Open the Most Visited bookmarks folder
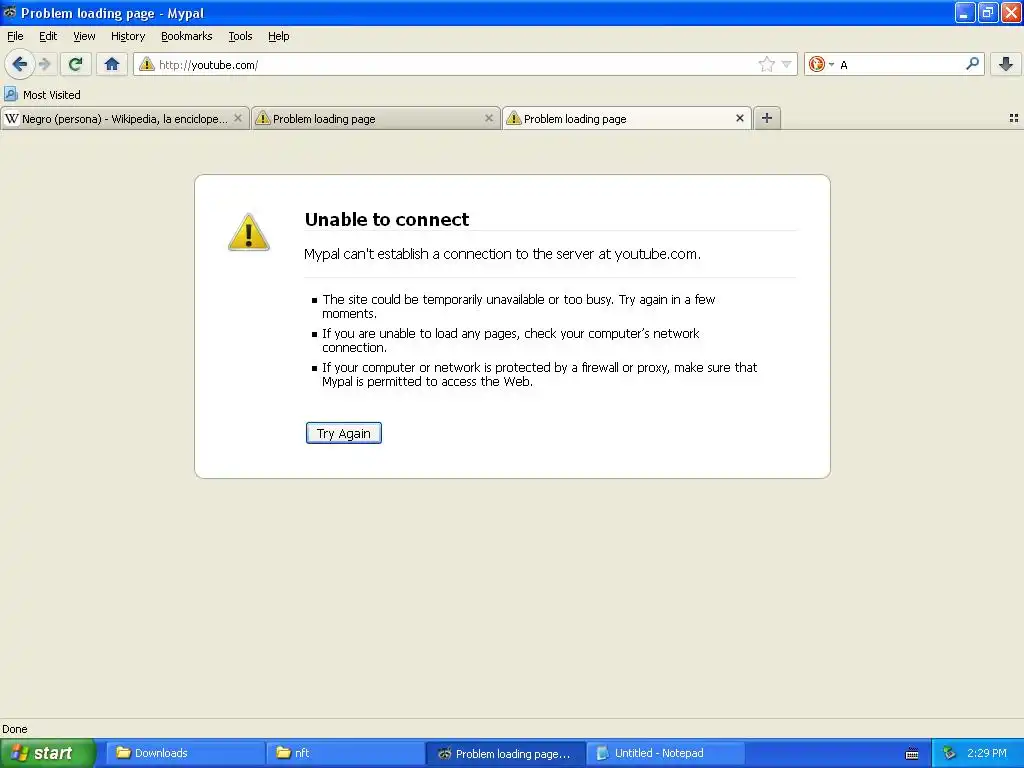Image resolution: width=1024 pixels, height=768 pixels. 42,95
